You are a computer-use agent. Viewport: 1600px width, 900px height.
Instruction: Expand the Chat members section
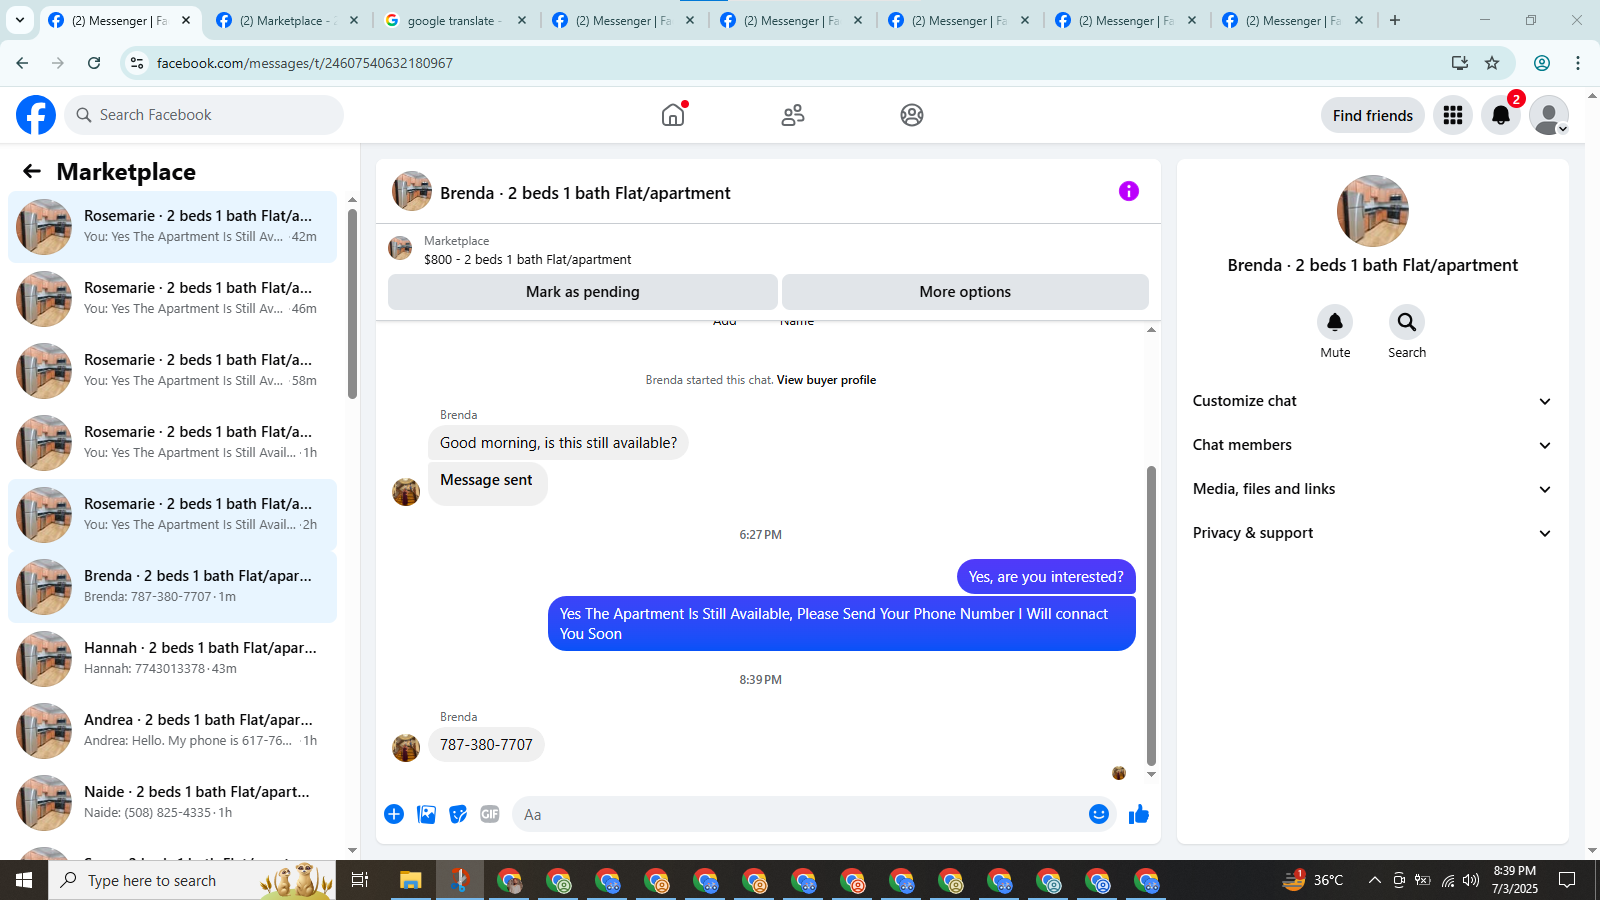point(1372,445)
